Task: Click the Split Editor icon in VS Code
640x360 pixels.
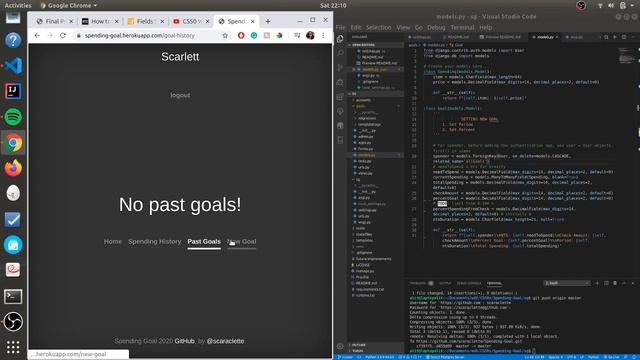Action: tap(624, 37)
